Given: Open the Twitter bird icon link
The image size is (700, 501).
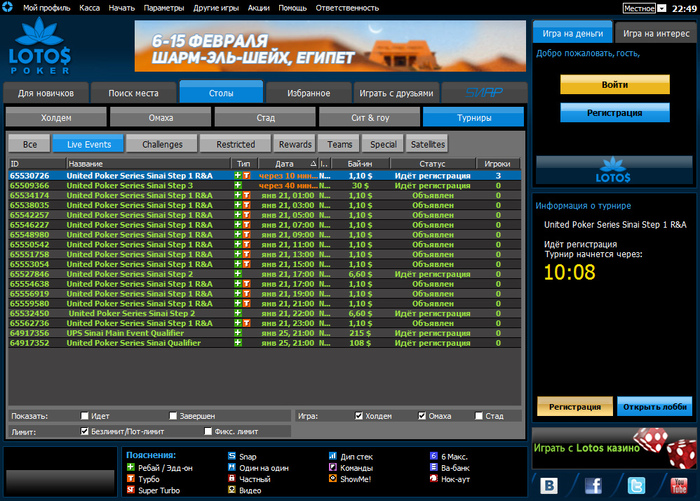Looking at the screenshot, I should click(x=636, y=485).
